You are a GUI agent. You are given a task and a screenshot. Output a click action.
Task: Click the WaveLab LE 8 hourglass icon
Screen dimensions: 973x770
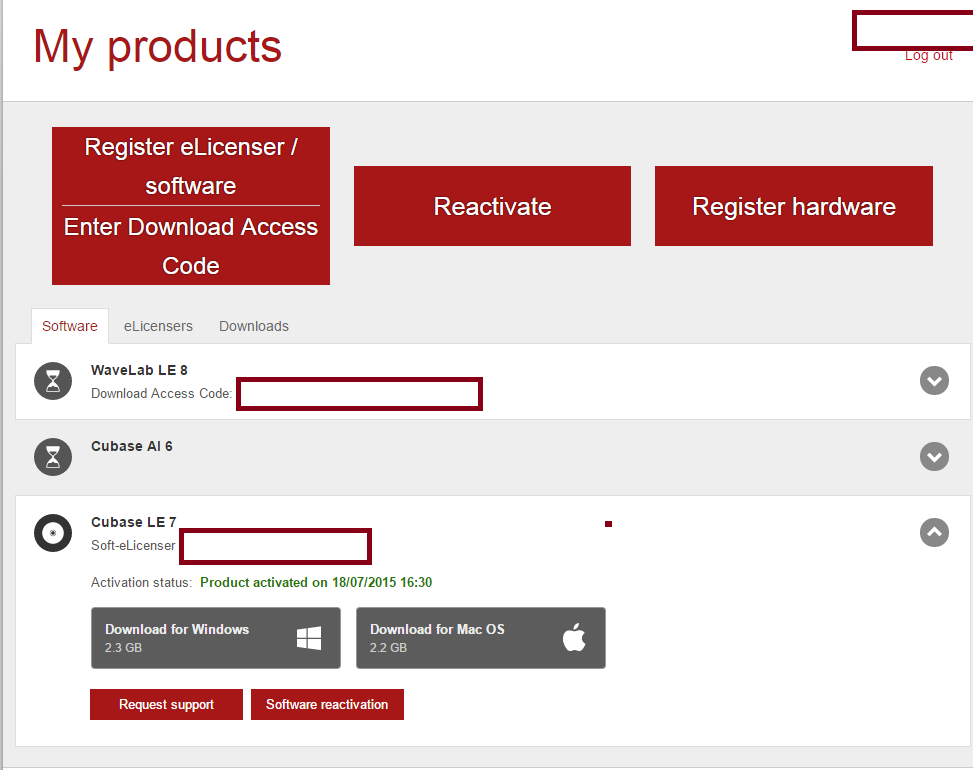pos(53,381)
